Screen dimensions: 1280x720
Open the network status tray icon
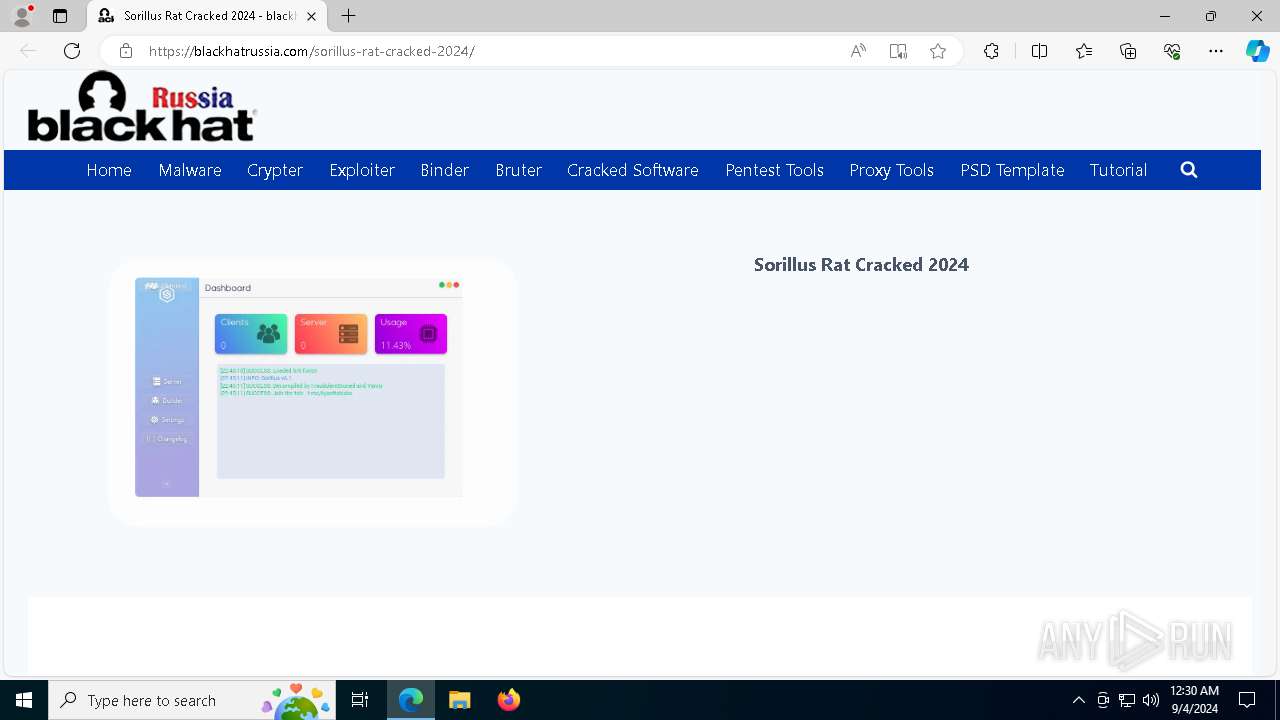pyautogui.click(x=1127, y=700)
